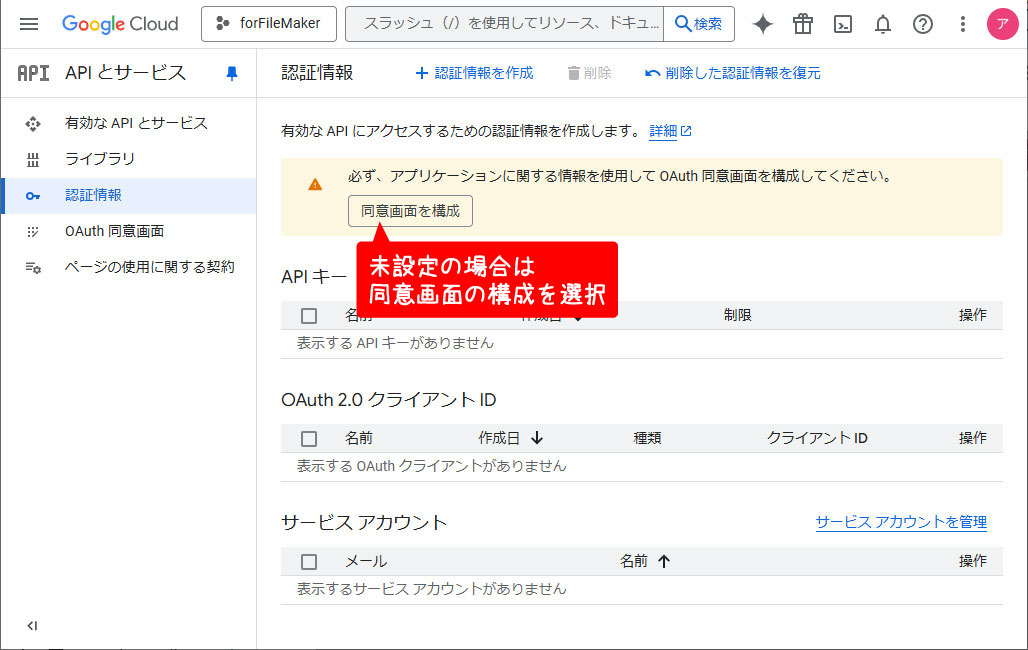Open サービス アカウントを管理 link
Screen dimensions: 1028x650
(x=901, y=522)
